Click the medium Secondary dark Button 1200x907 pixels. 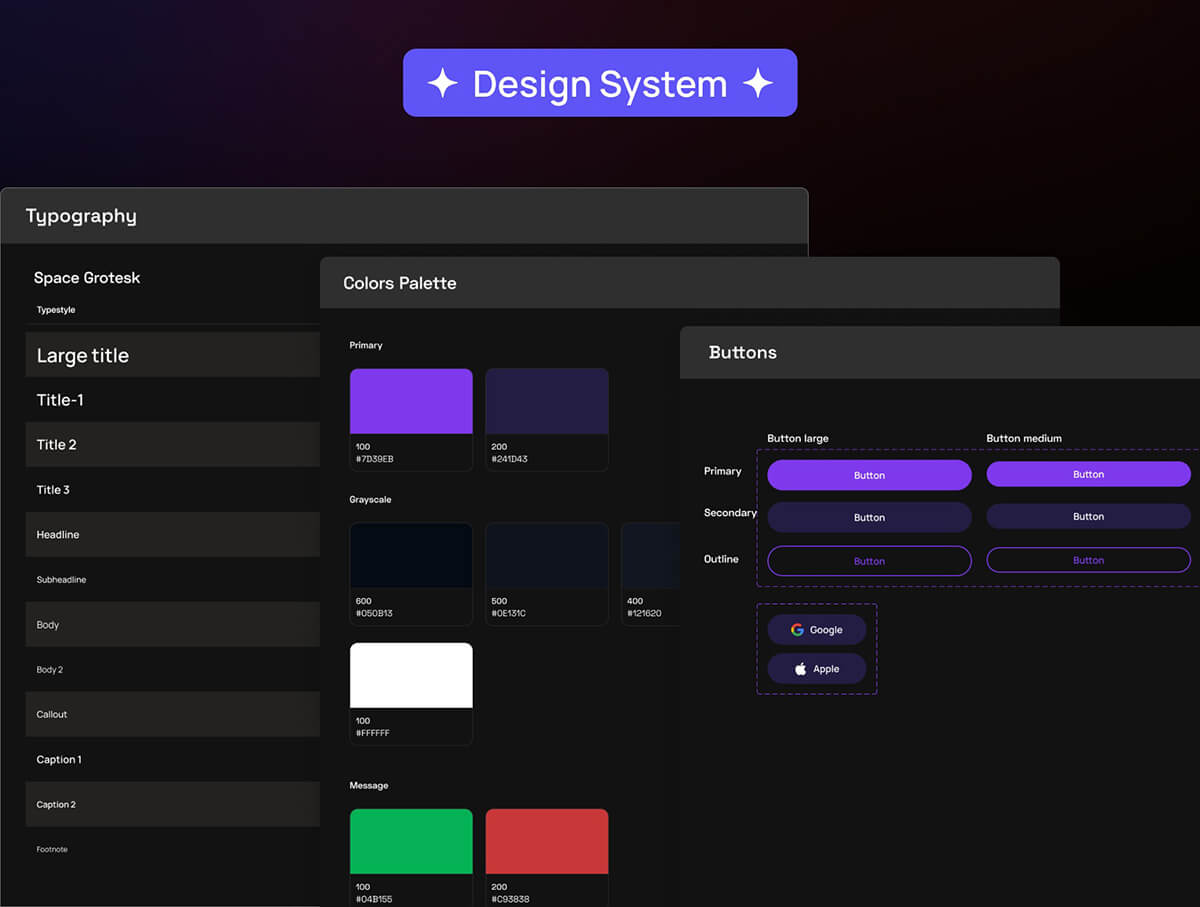(x=1088, y=516)
